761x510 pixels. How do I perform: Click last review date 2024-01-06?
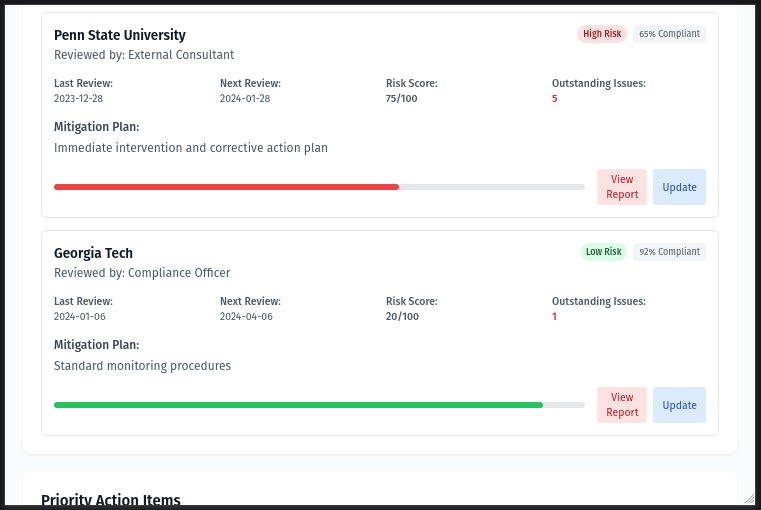(80, 316)
